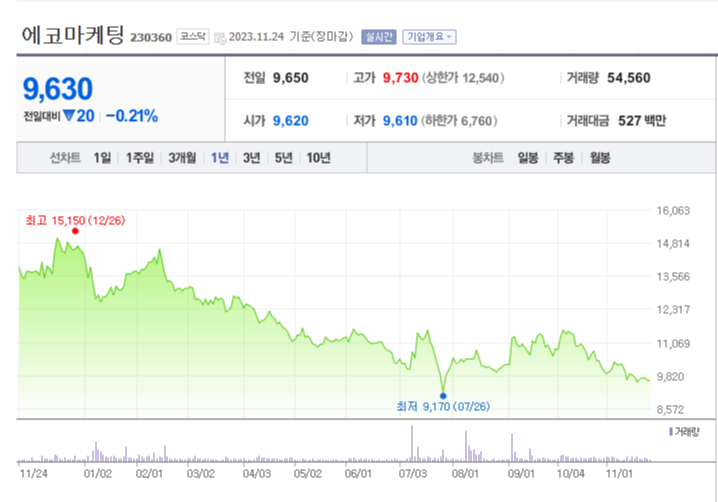718x502 pixels.
Task: Click the 고가 value 9,730
Action: [401, 78]
